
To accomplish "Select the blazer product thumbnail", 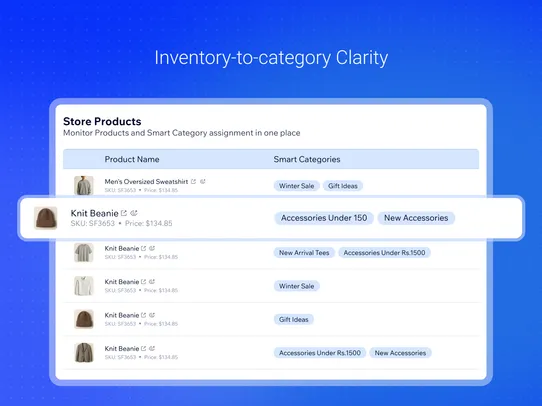I will click(x=84, y=352).
